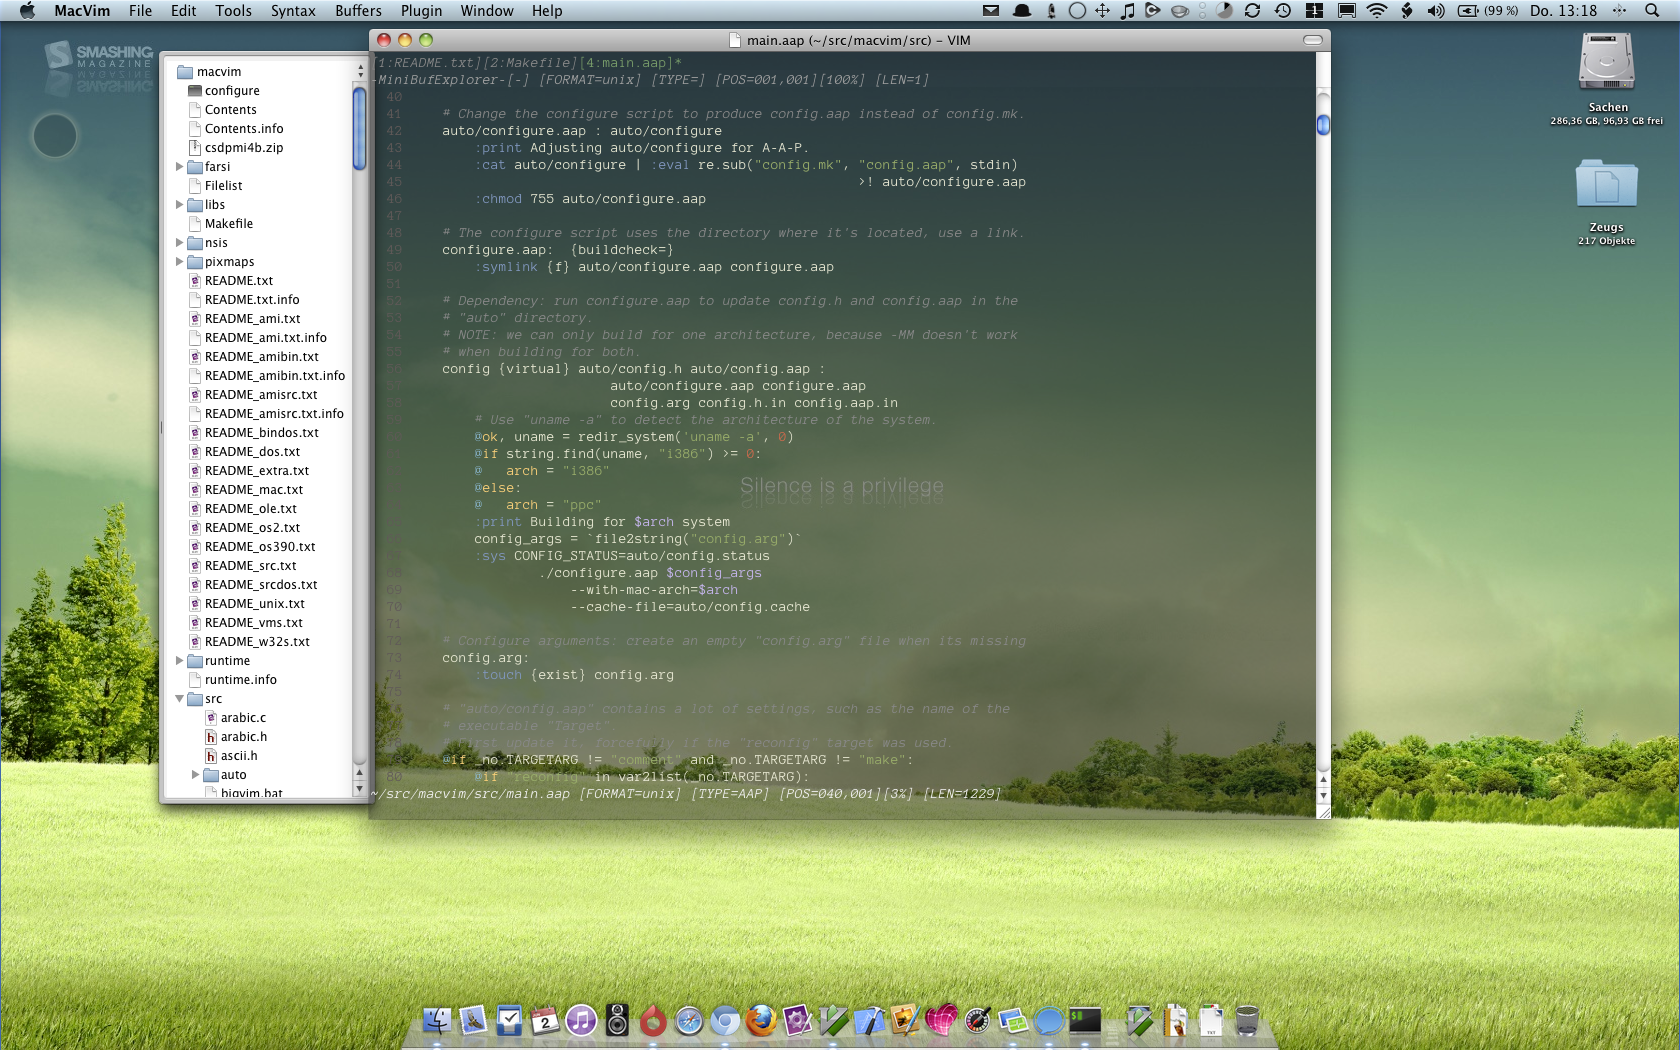Select the 2:Makefile buffer tab
Image resolution: width=1680 pixels, height=1050 pixels.
tap(528, 63)
